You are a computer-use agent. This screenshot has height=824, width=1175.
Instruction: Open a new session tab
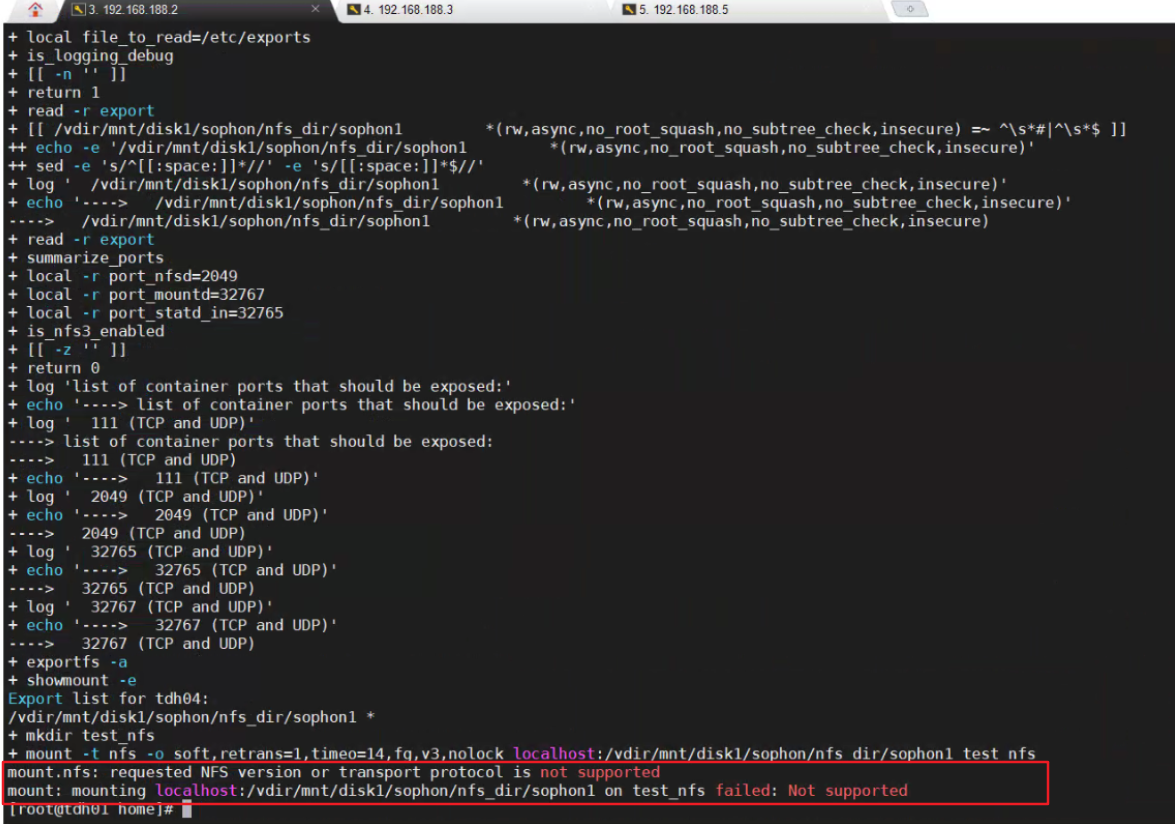click(x=908, y=10)
